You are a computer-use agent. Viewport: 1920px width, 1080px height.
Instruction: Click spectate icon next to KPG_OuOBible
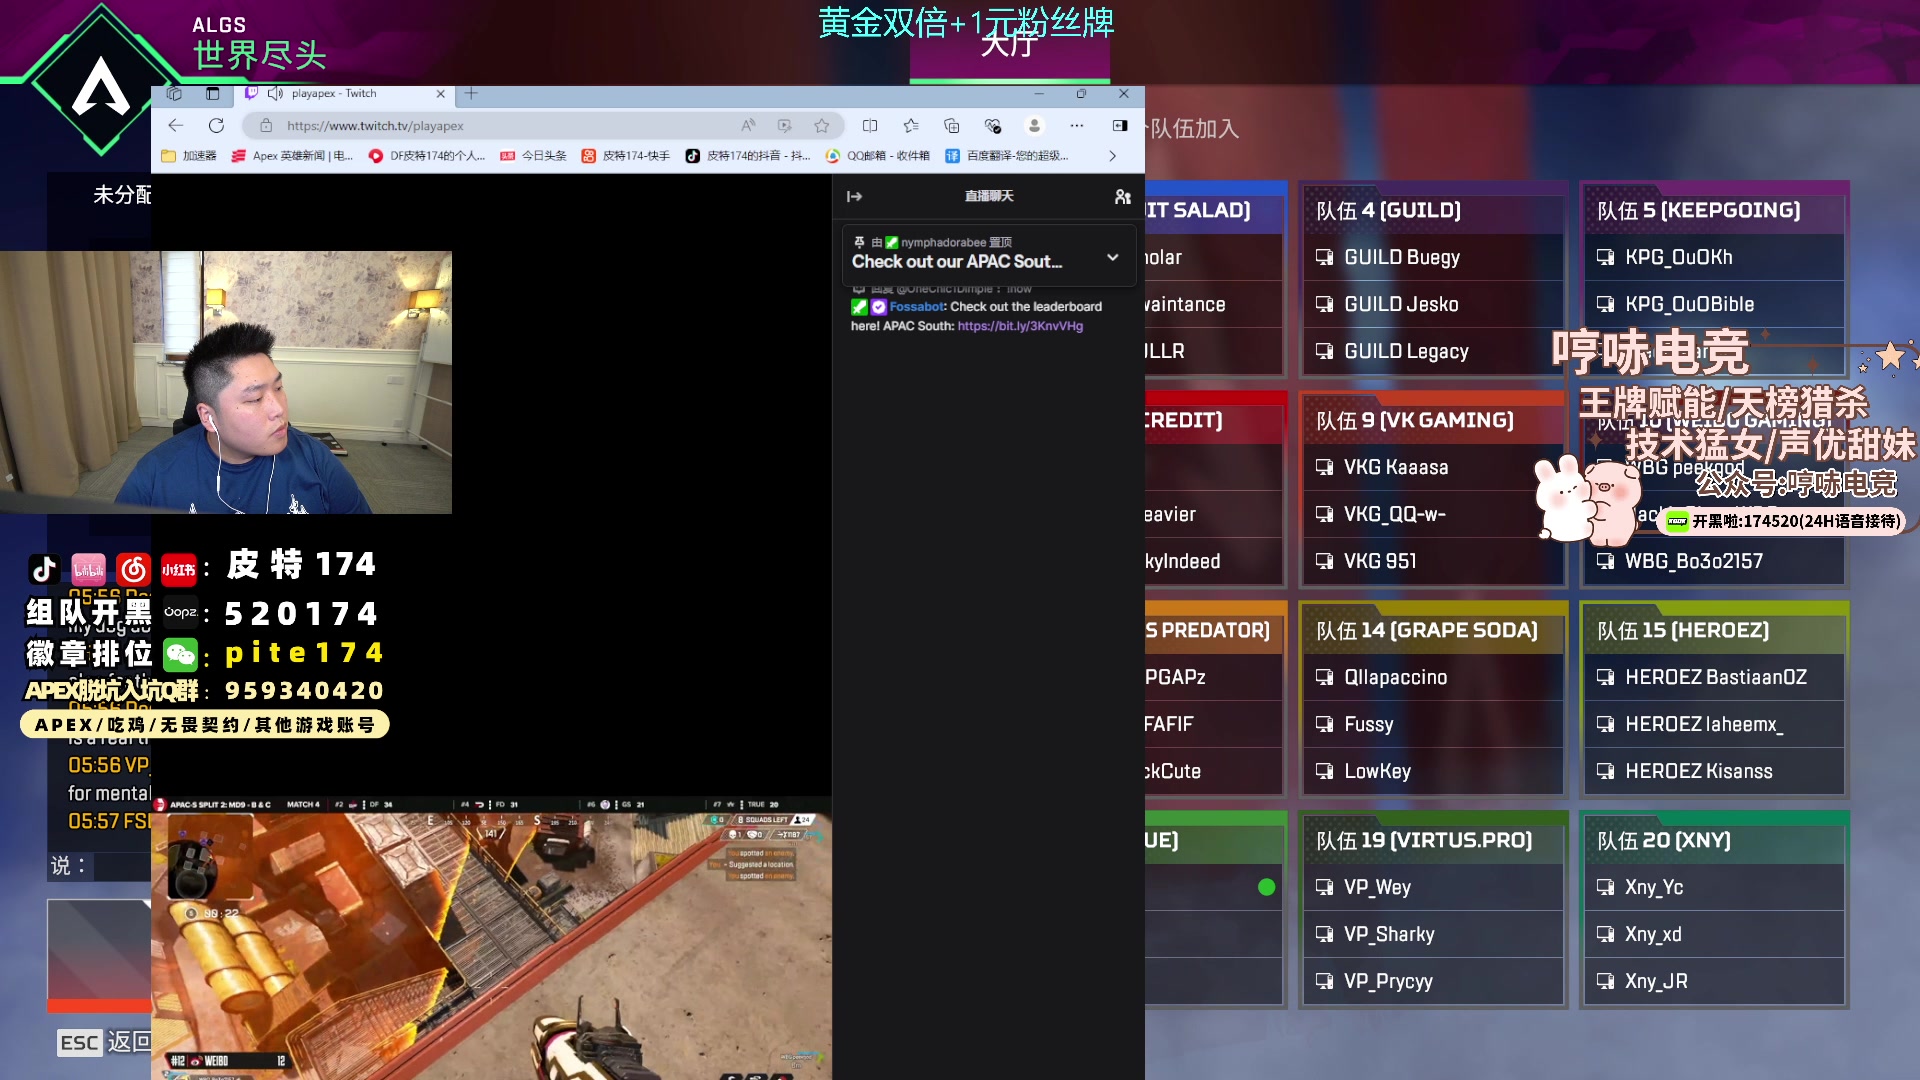pyautogui.click(x=1605, y=304)
